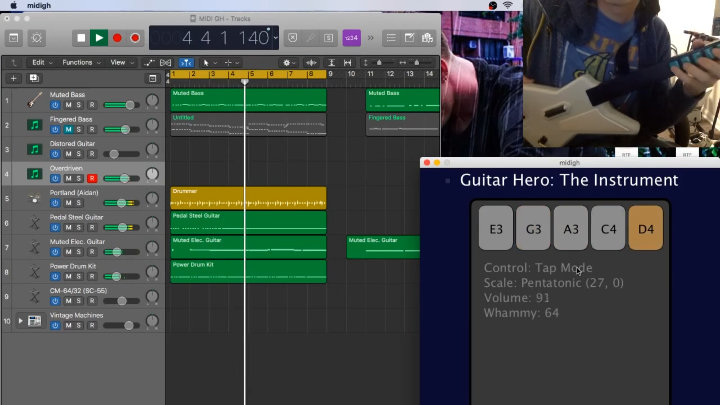Click the Stop button in transport
Screen dimensions: 720x405
pyautogui.click(x=81, y=38)
